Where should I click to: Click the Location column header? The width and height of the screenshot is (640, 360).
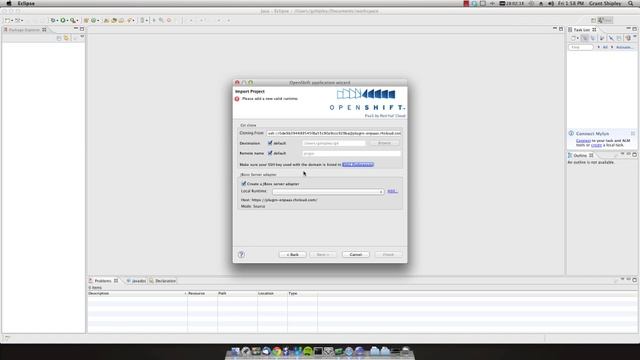pyautogui.click(x=272, y=293)
